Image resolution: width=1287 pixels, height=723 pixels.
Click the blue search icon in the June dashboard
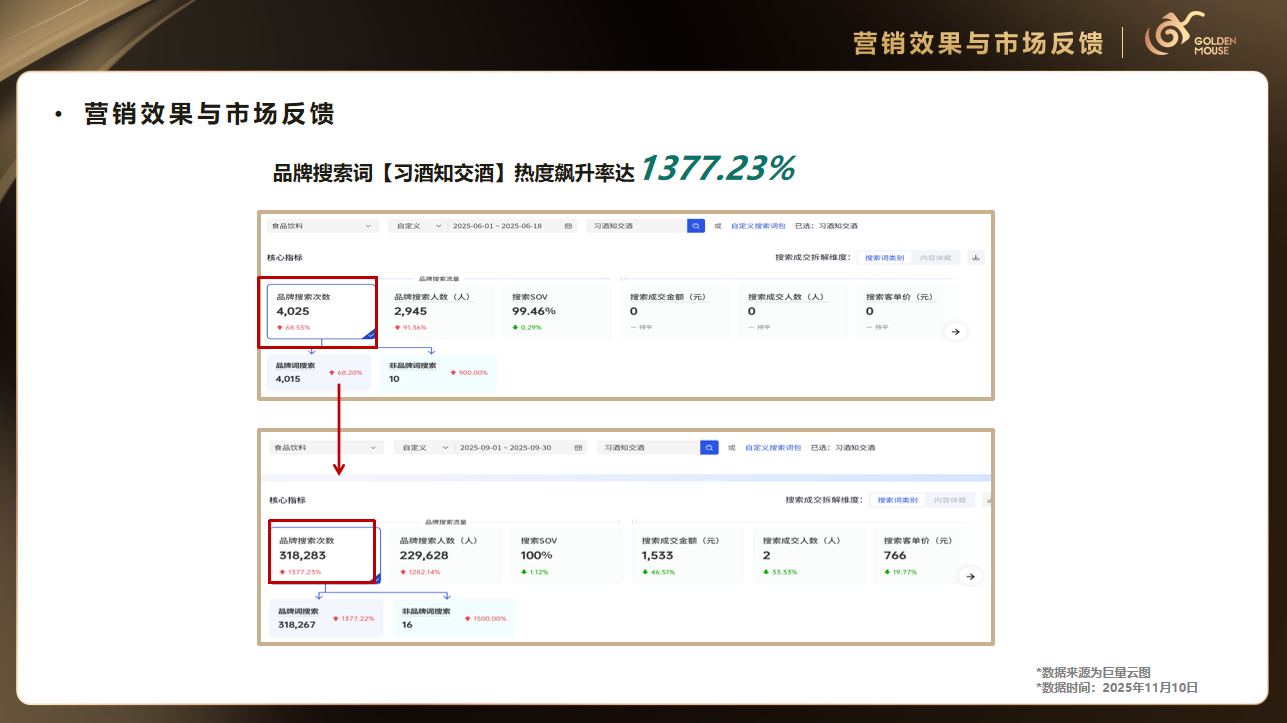[696, 226]
